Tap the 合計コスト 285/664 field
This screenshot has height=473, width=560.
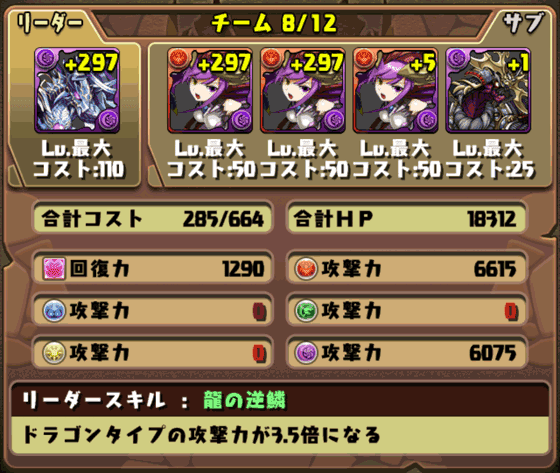point(153,218)
